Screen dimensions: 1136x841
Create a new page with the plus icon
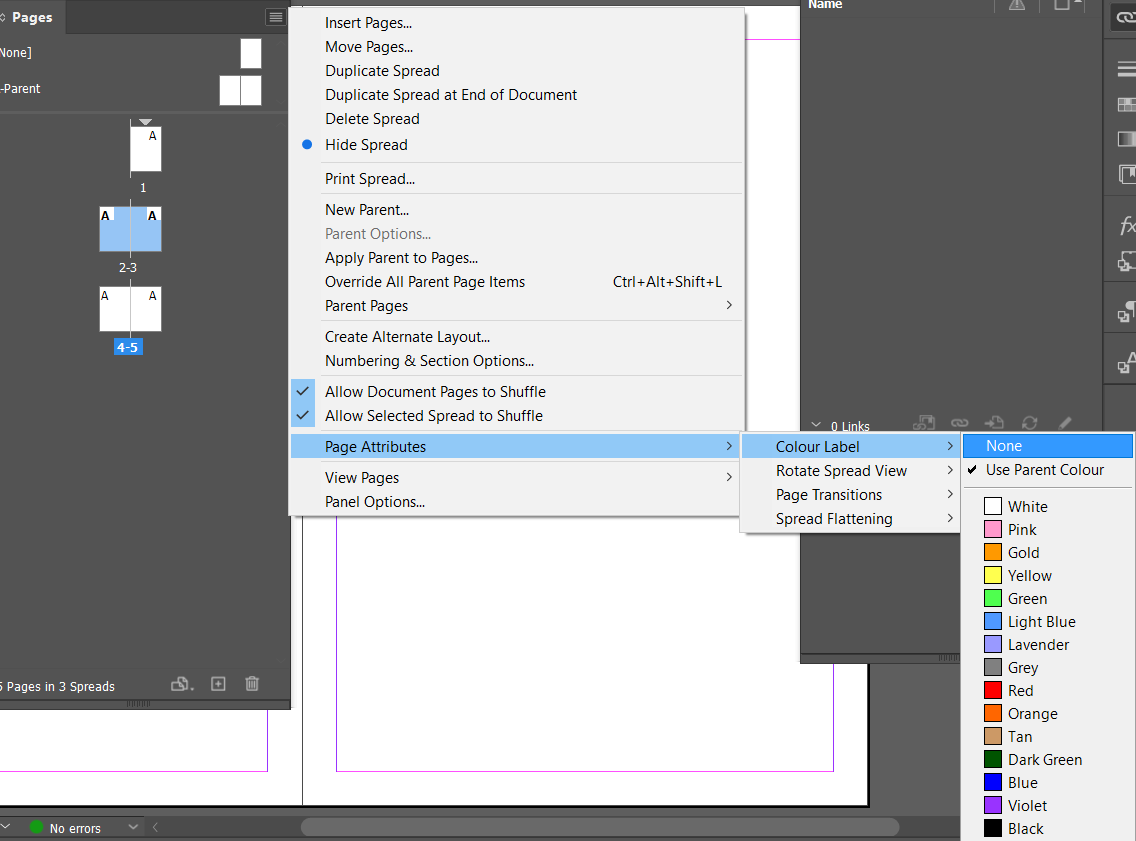click(x=218, y=684)
